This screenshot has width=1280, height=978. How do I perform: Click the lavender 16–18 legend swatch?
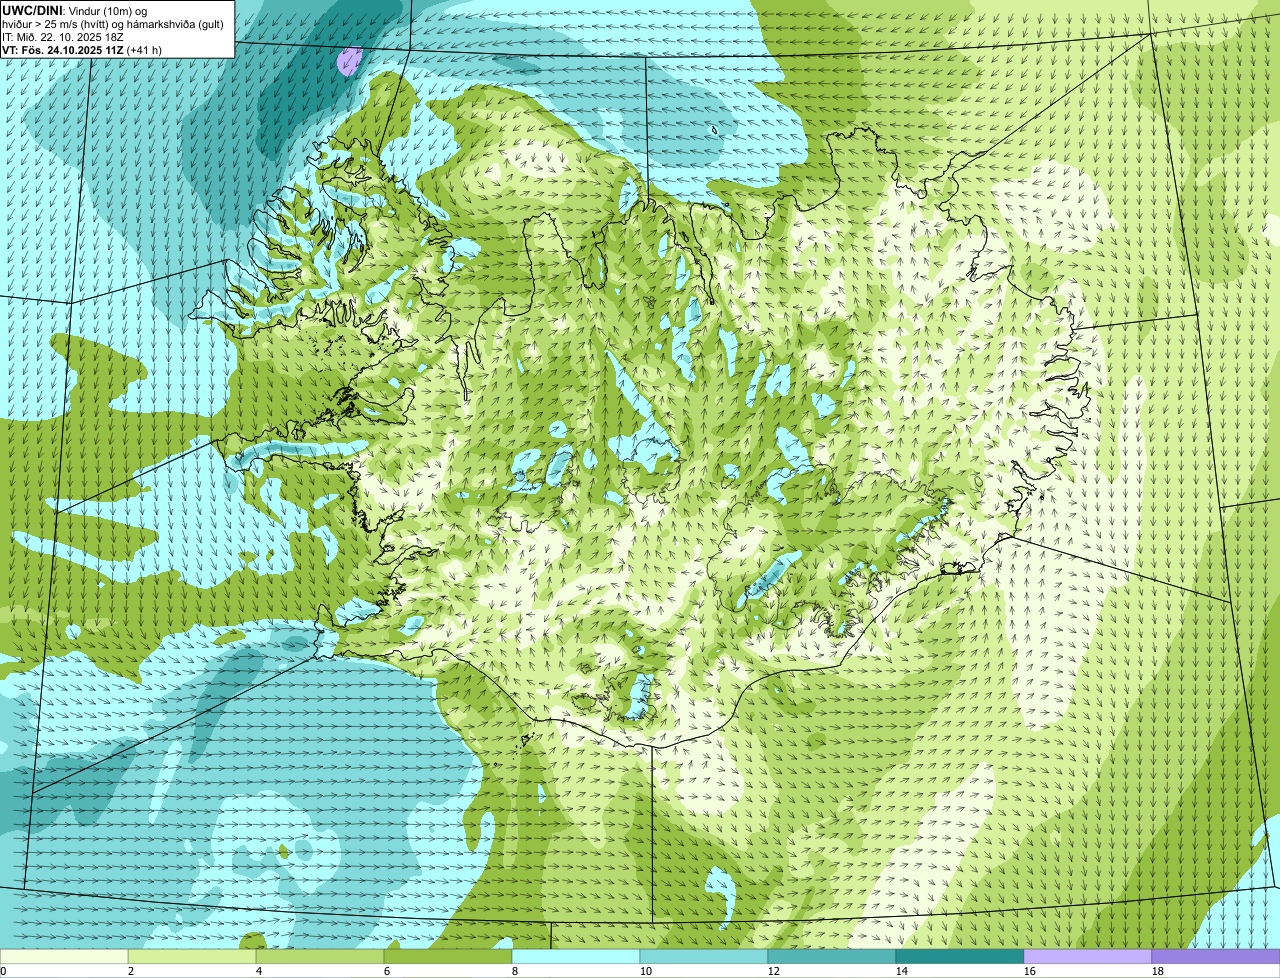[x=1088, y=957]
